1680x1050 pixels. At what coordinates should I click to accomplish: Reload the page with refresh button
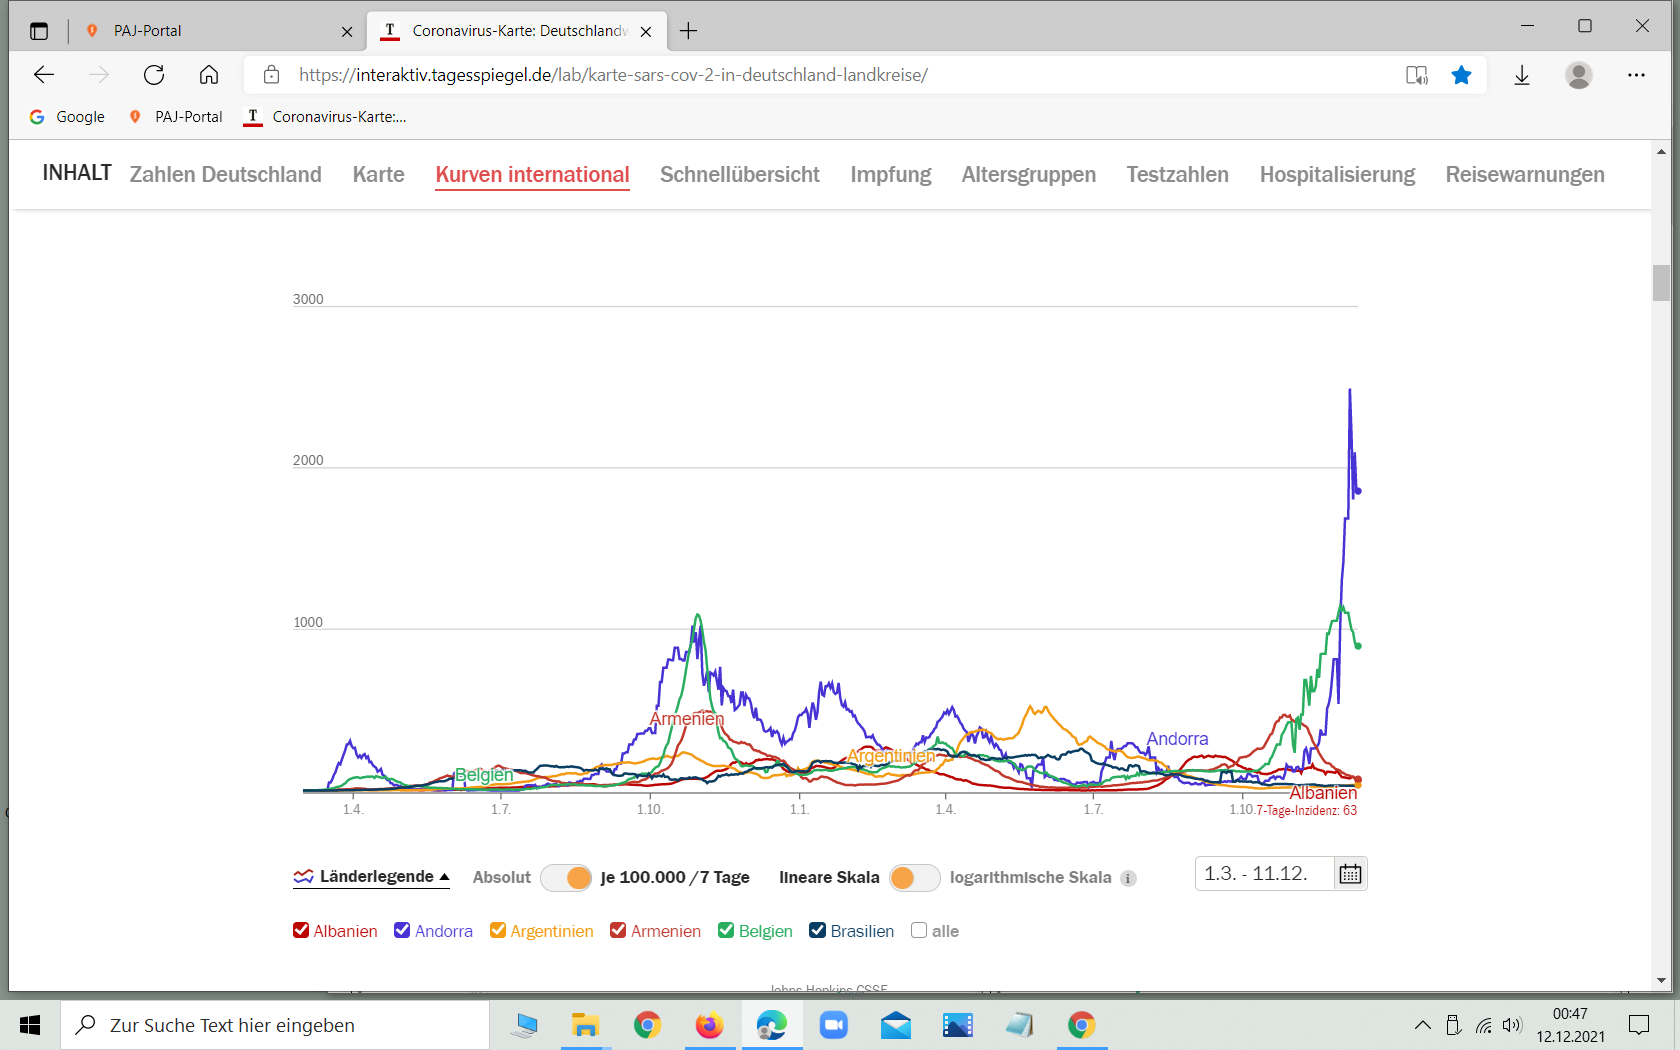point(154,75)
